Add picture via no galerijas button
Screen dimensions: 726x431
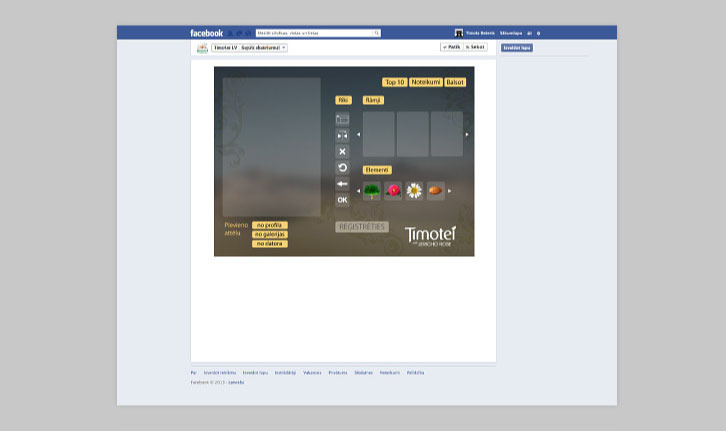tap(269, 234)
